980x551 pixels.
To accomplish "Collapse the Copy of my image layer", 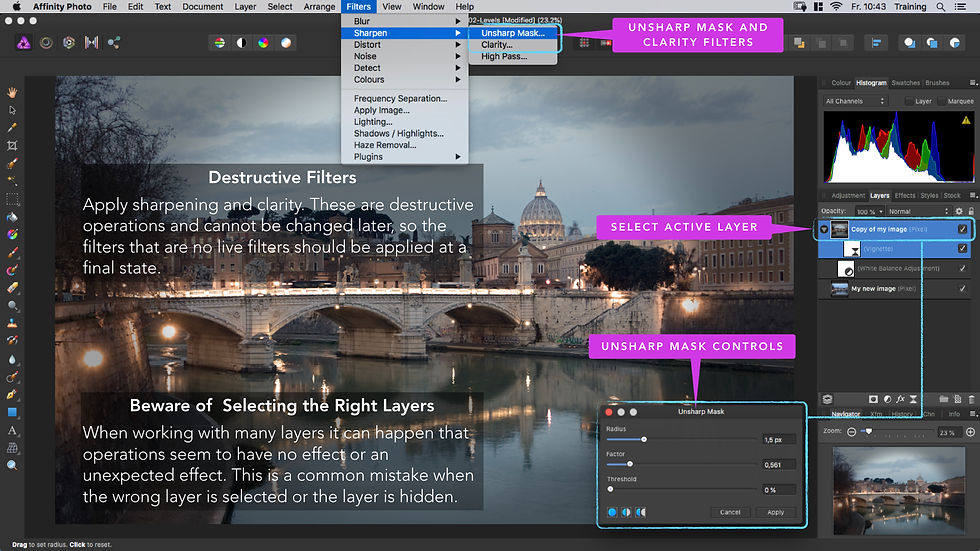I will point(824,229).
